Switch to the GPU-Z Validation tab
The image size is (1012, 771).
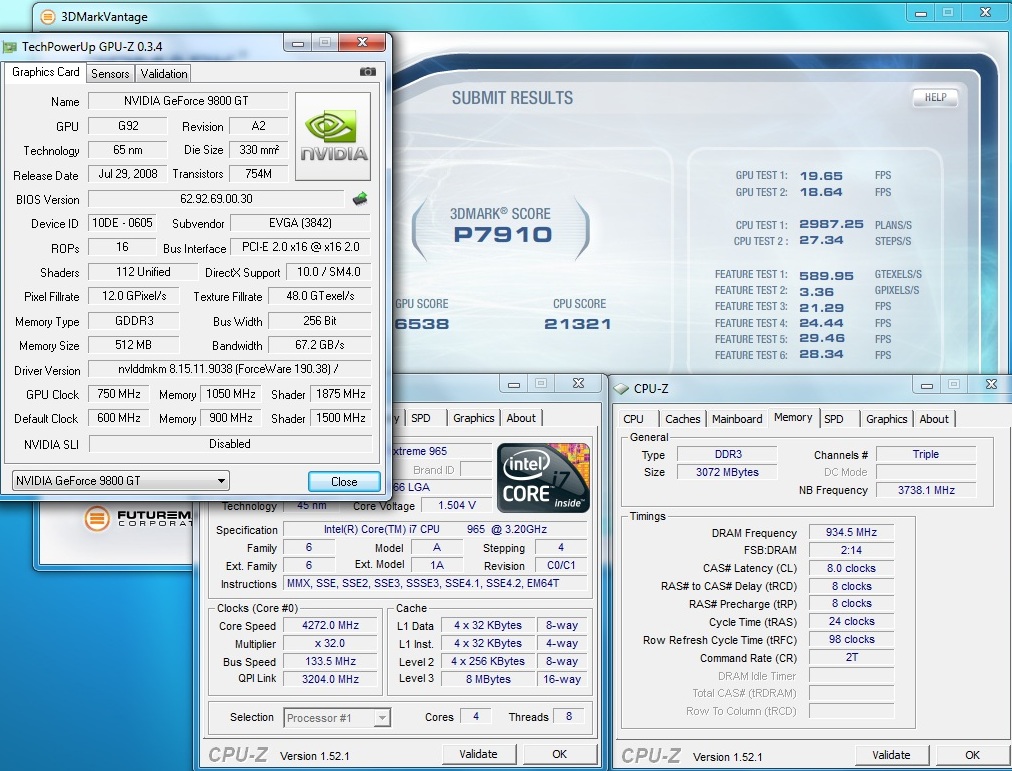[x=164, y=74]
